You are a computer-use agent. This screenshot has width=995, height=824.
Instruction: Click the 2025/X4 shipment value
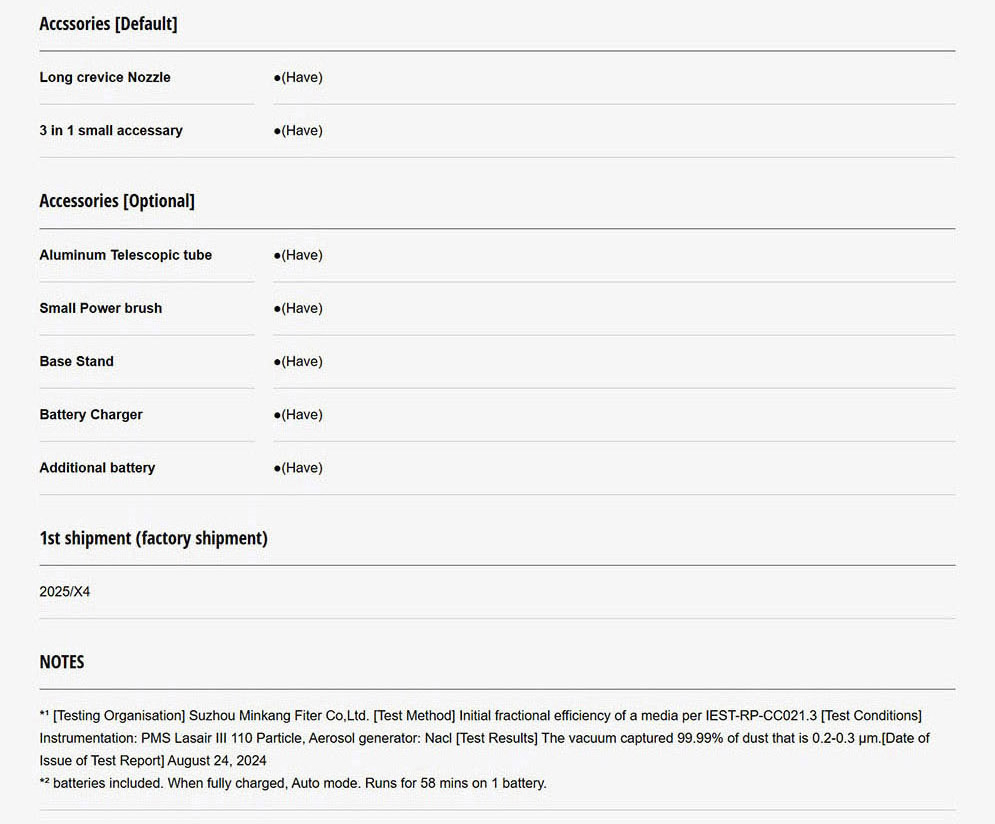pos(65,591)
